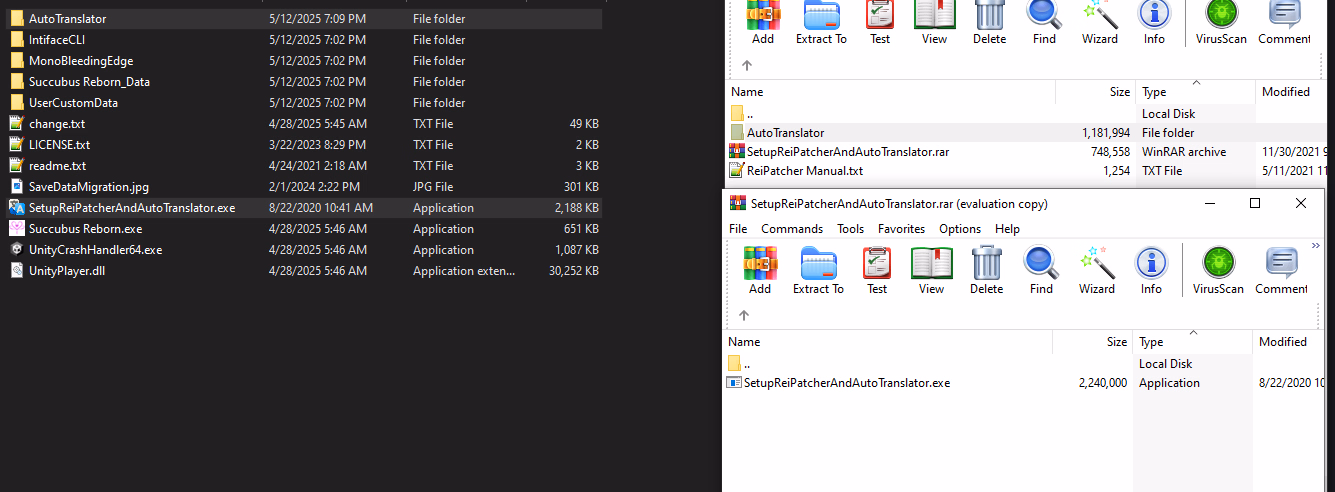Click Add in SetupReiPatcherAndAutoTranslator.rar window
This screenshot has width=1335, height=492.
pos(760,271)
